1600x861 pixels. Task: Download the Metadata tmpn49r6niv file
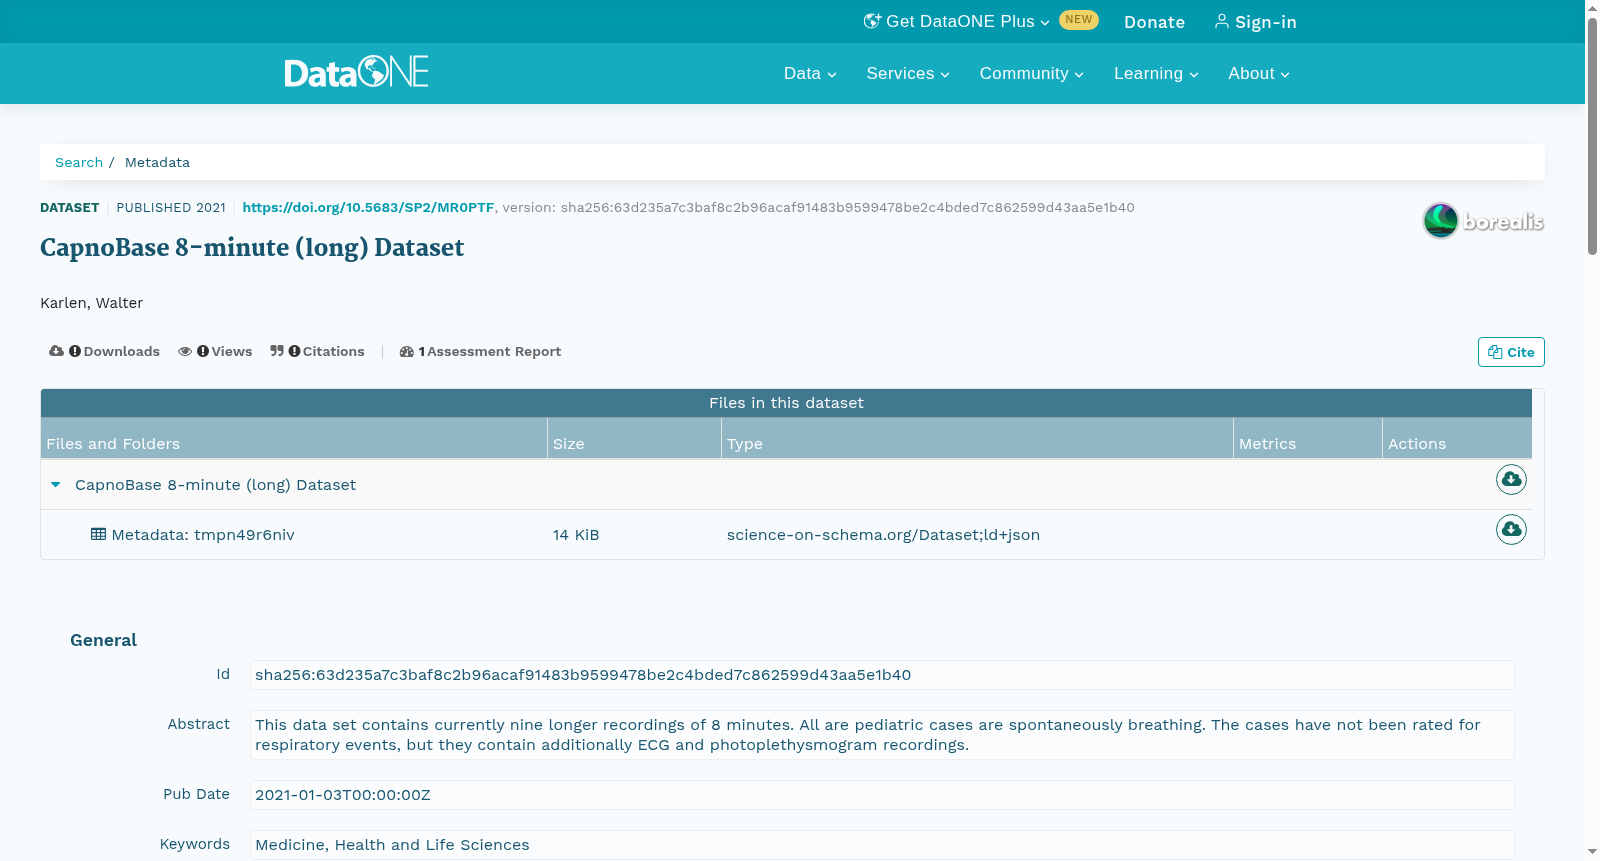tap(1511, 529)
